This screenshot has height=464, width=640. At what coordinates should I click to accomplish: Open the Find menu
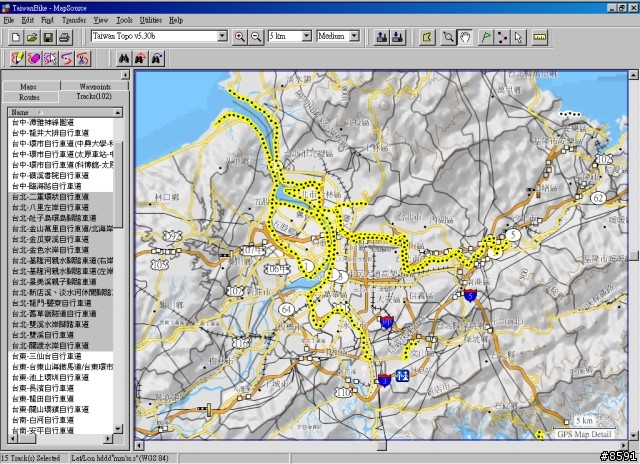click(47, 20)
